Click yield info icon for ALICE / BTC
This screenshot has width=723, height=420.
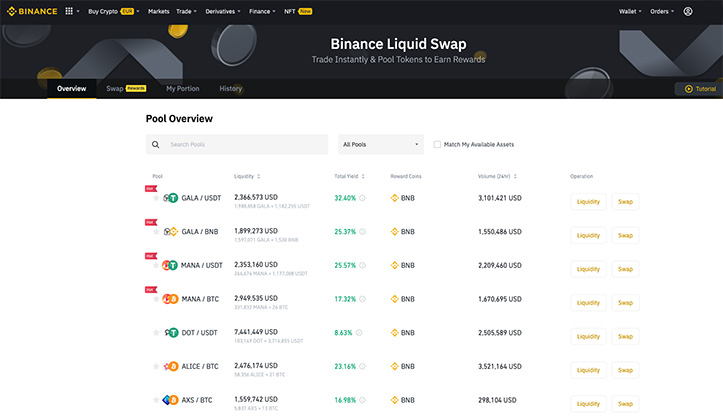point(362,366)
